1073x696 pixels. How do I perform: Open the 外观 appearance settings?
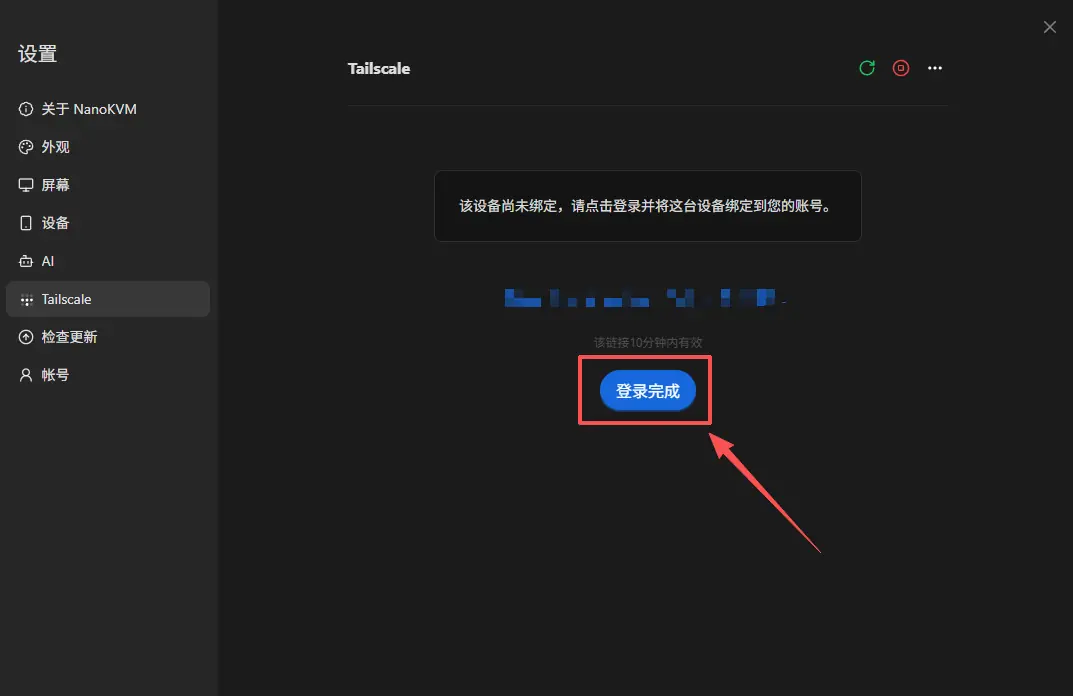(x=107, y=146)
